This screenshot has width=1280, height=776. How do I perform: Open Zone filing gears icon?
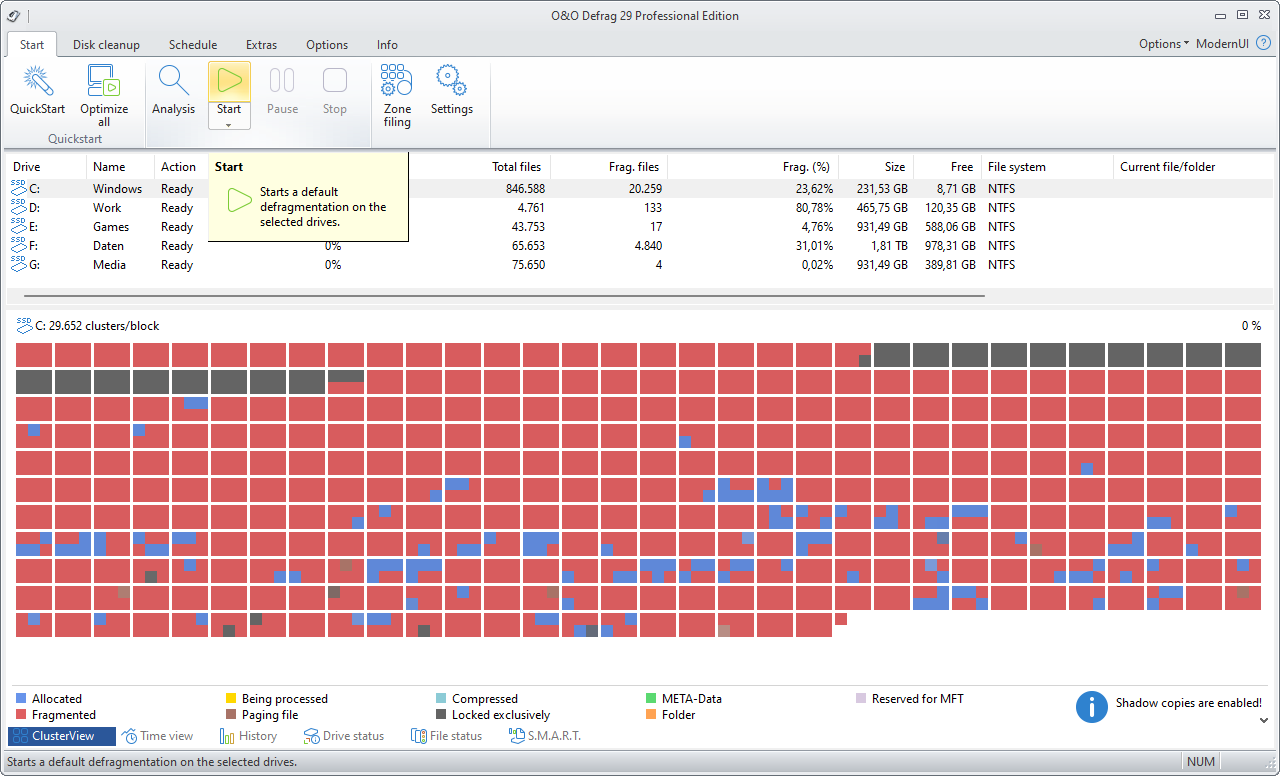(397, 81)
